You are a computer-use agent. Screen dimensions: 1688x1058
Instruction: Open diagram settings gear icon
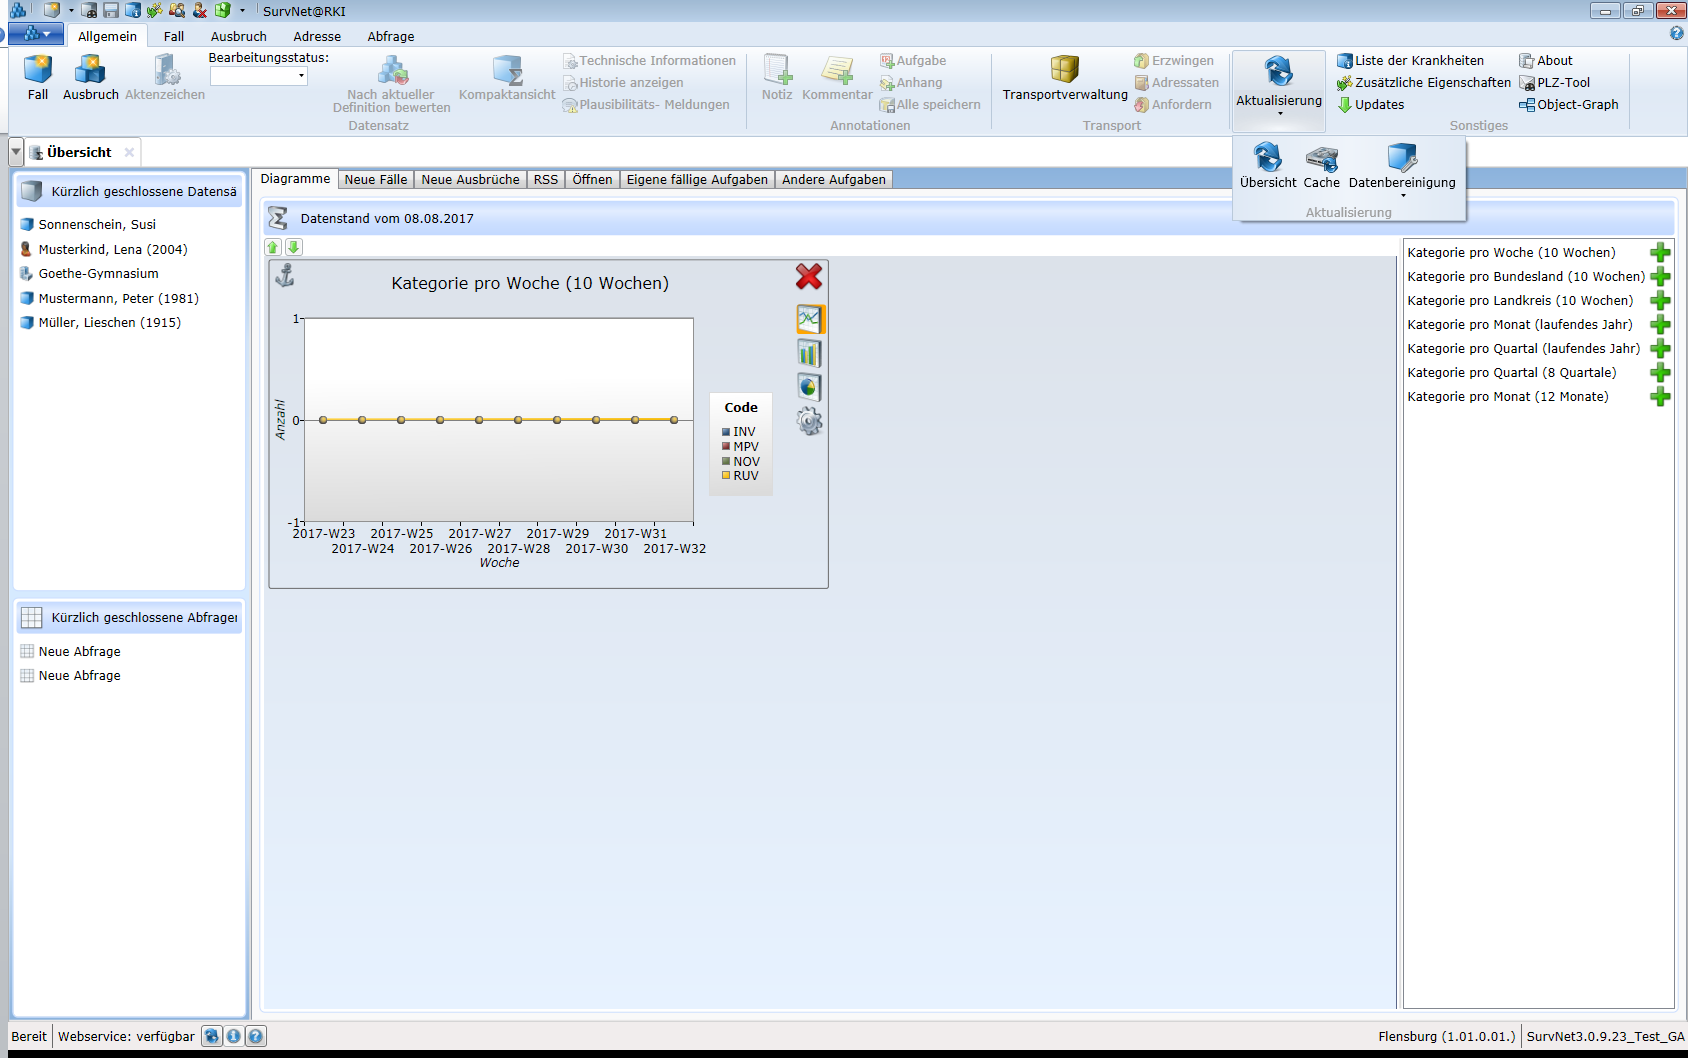click(x=809, y=422)
